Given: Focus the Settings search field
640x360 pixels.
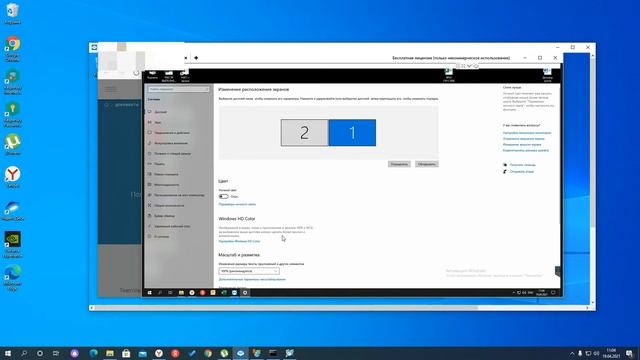Looking at the screenshot, I should pos(179,89).
